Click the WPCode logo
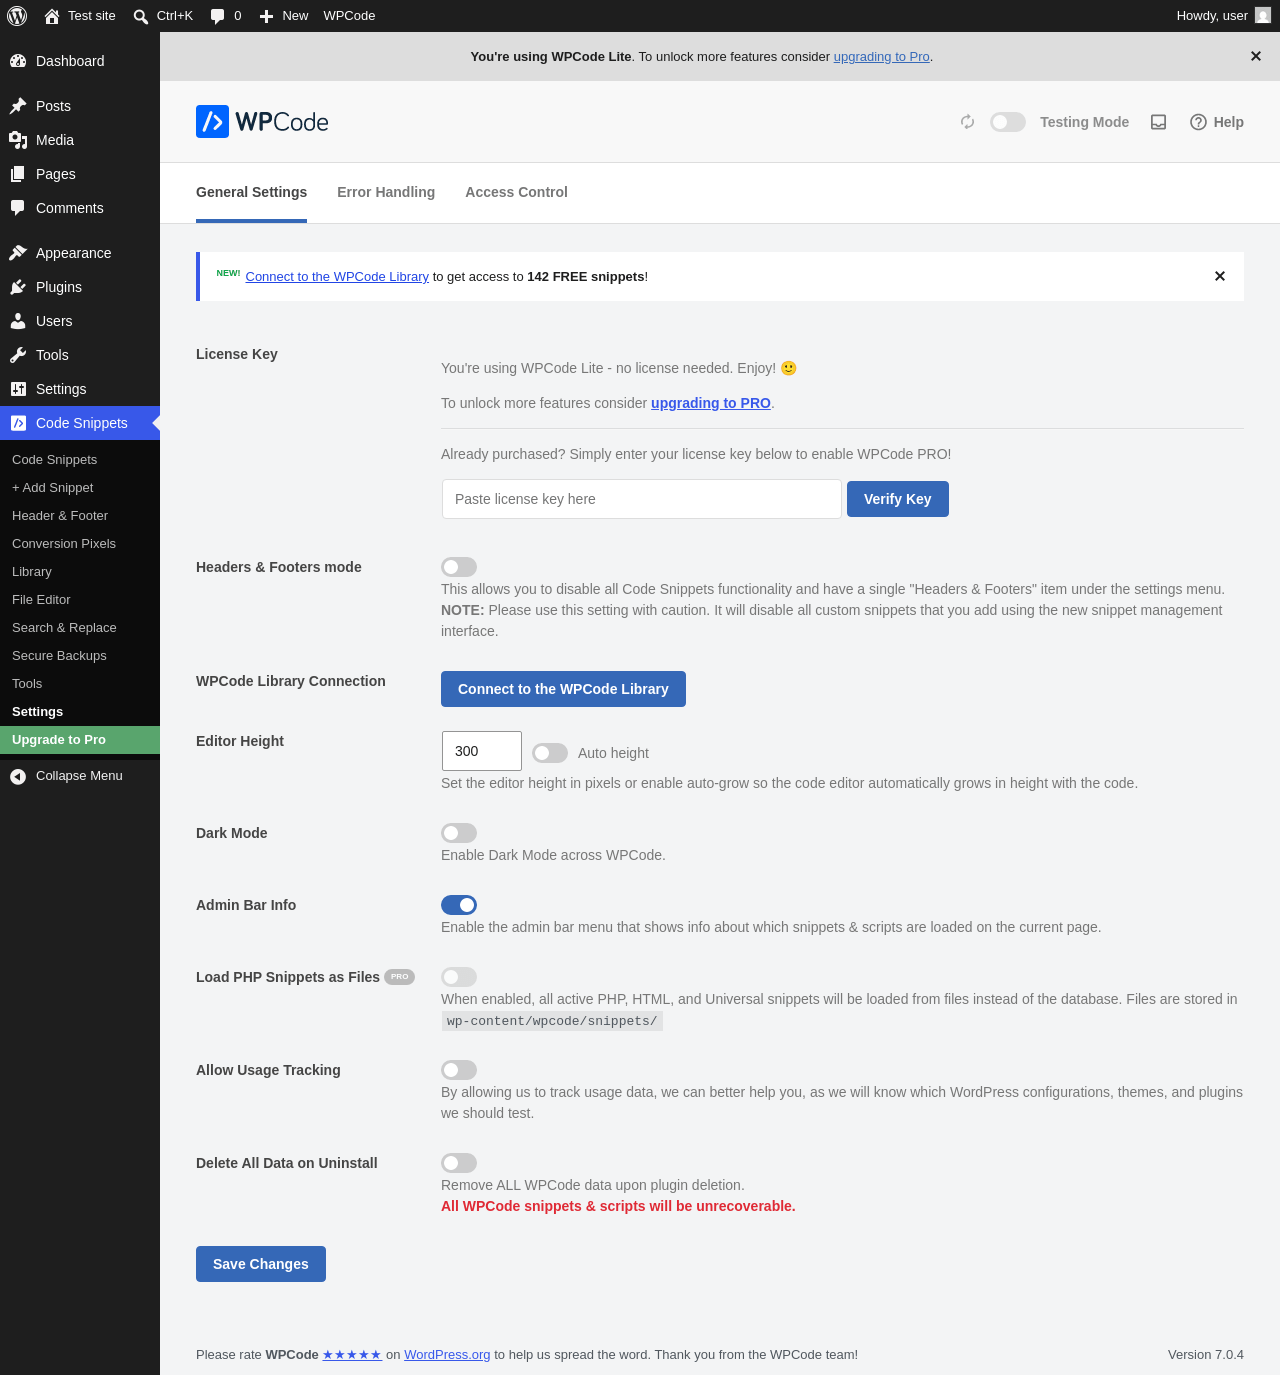Image resolution: width=1280 pixels, height=1375 pixels. 262,122
